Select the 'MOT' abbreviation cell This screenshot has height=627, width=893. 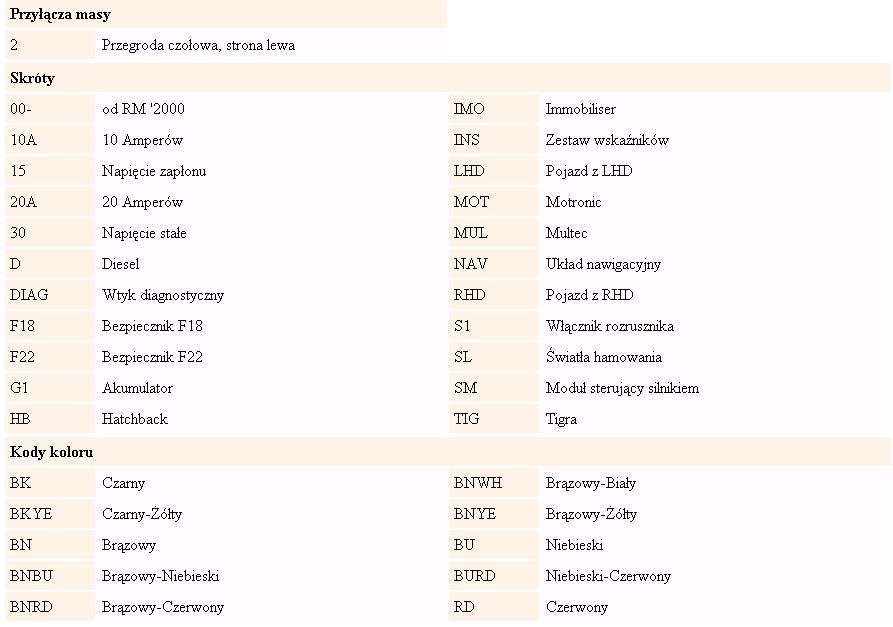[x=471, y=202]
